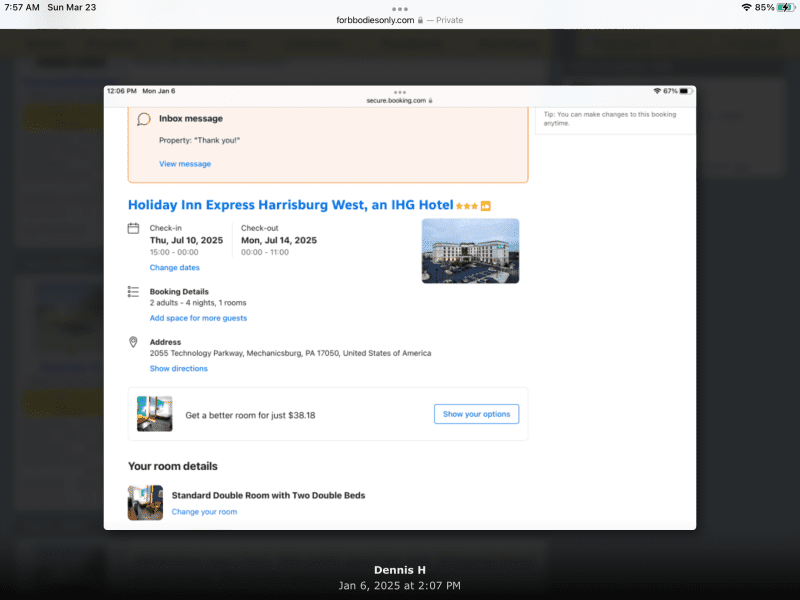Click the calendar icon beside Check-in
The width and height of the screenshot is (800, 600).
tap(133, 229)
